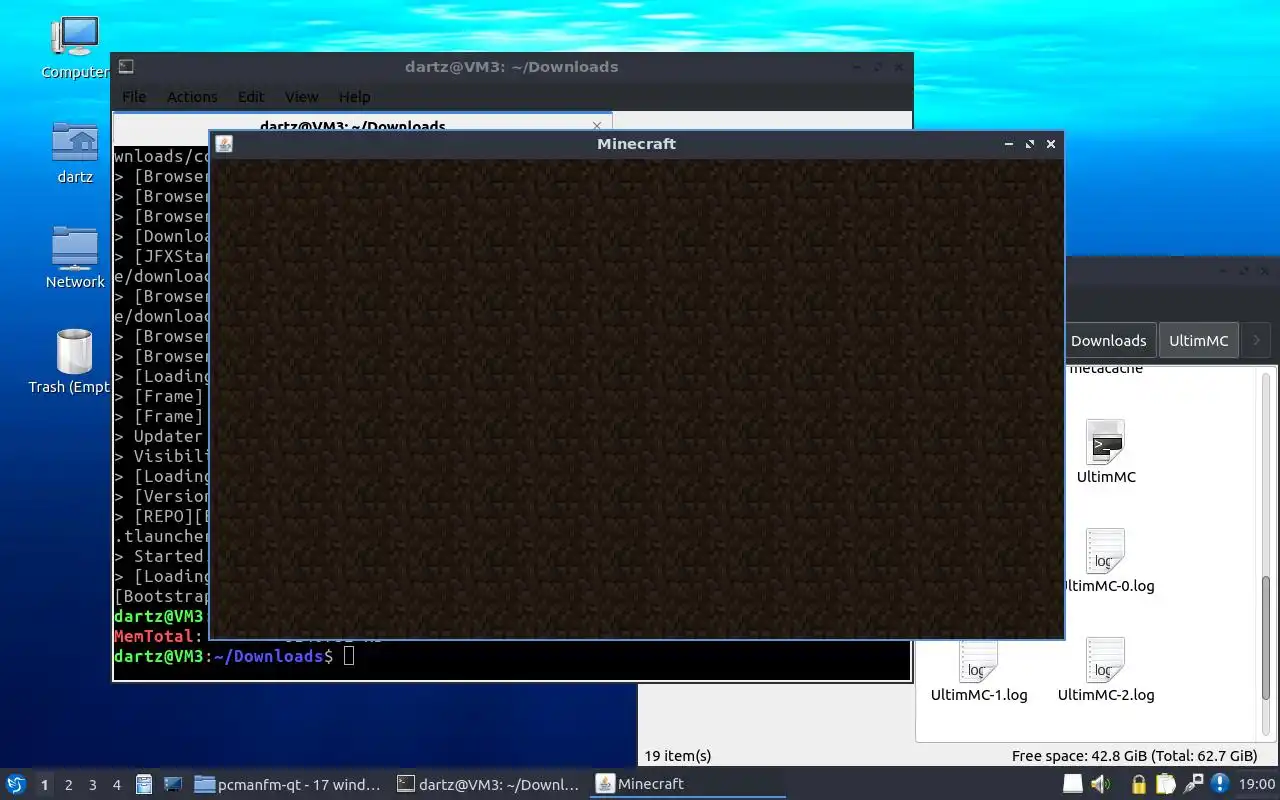Click the padlock tray icon
Screen dimensions: 1280x800
[x=1139, y=784]
